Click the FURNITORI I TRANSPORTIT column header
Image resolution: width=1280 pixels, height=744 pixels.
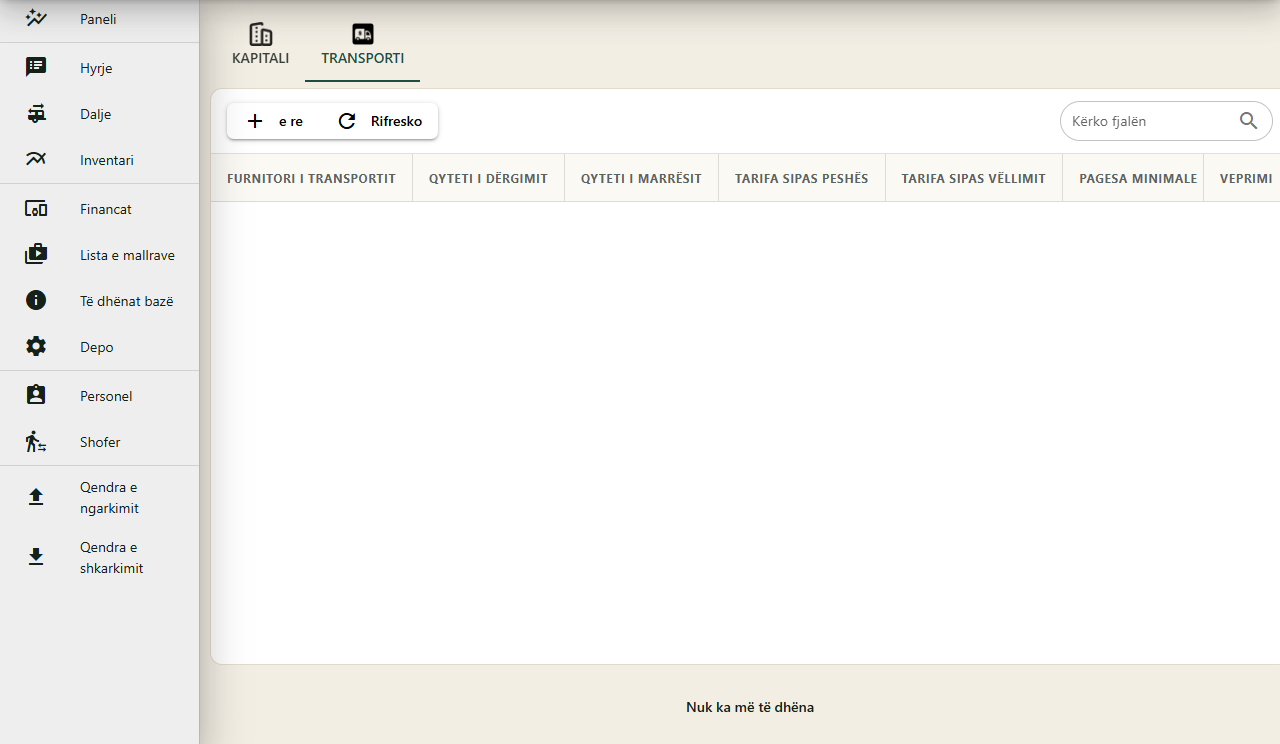pos(311,178)
